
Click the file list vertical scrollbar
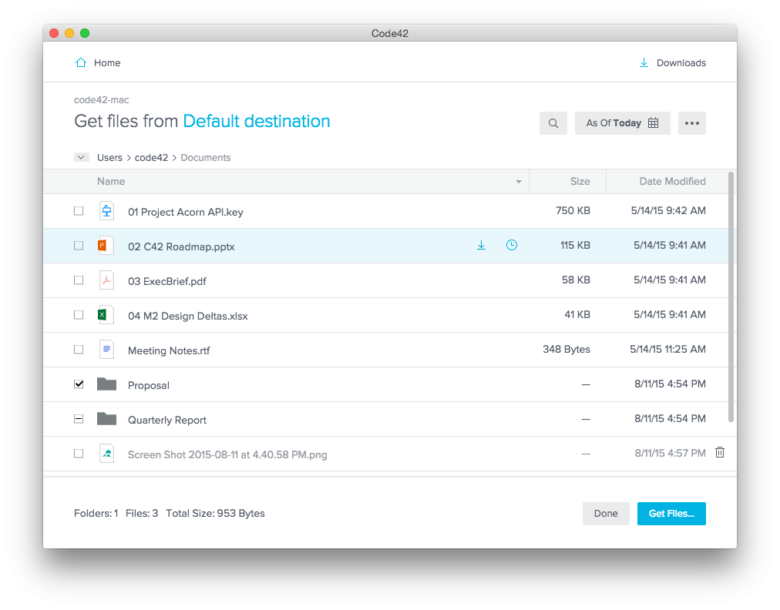731,297
